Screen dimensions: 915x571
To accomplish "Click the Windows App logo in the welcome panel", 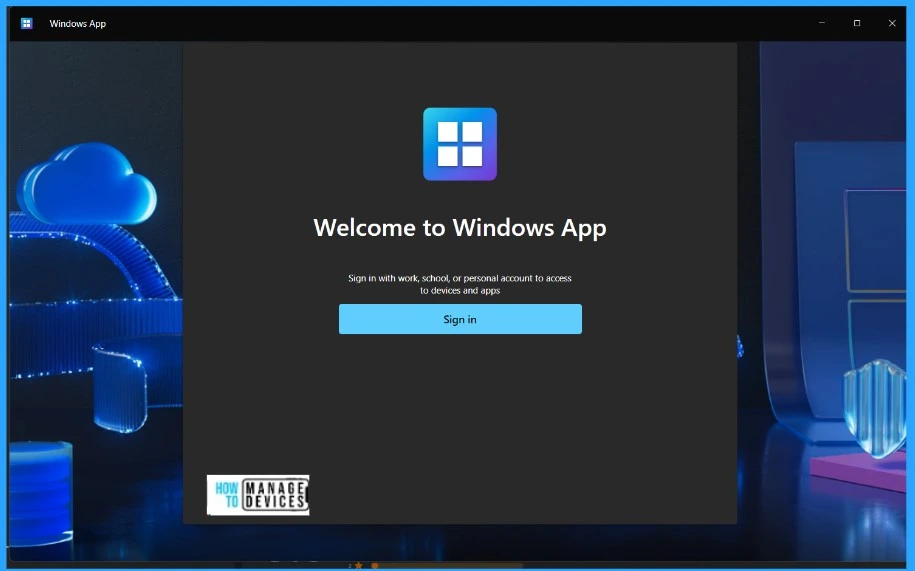I will 460,144.
